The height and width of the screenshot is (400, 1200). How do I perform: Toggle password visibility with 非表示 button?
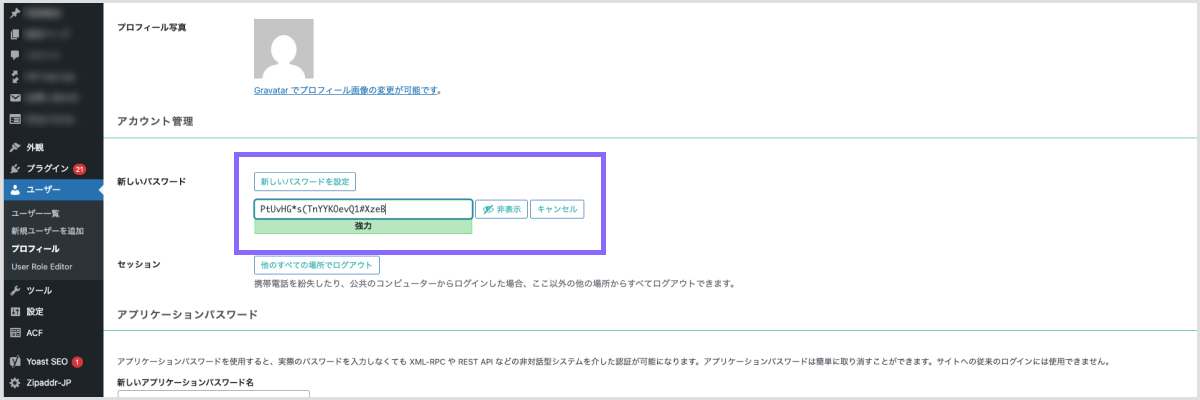click(500, 210)
